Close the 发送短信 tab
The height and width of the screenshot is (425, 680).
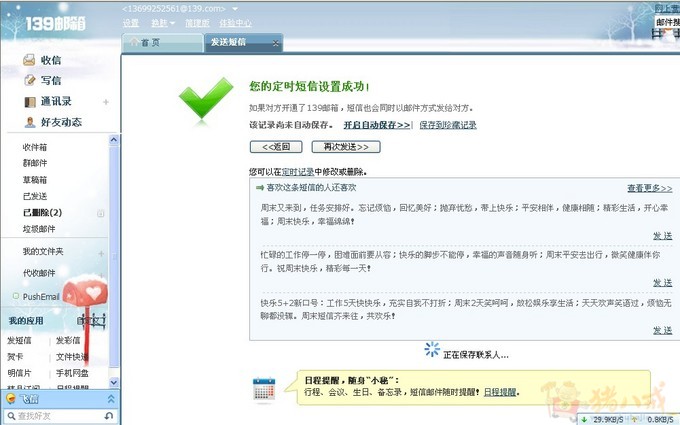click(x=275, y=43)
